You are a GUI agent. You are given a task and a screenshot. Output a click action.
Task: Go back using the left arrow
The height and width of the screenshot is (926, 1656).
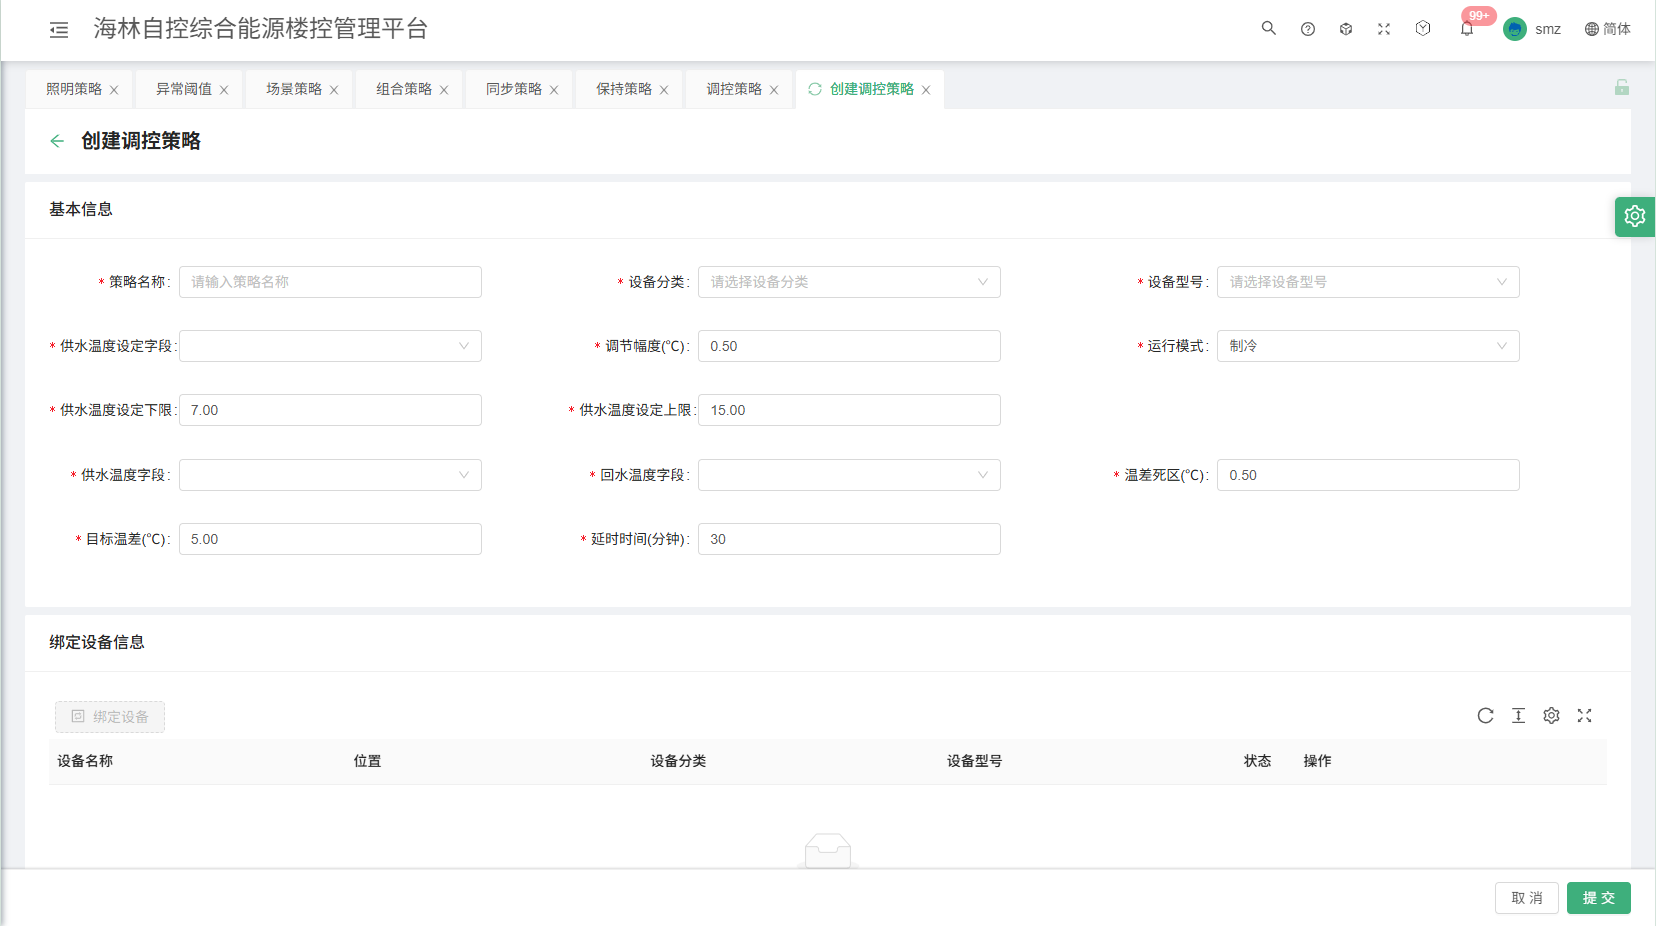pos(57,141)
